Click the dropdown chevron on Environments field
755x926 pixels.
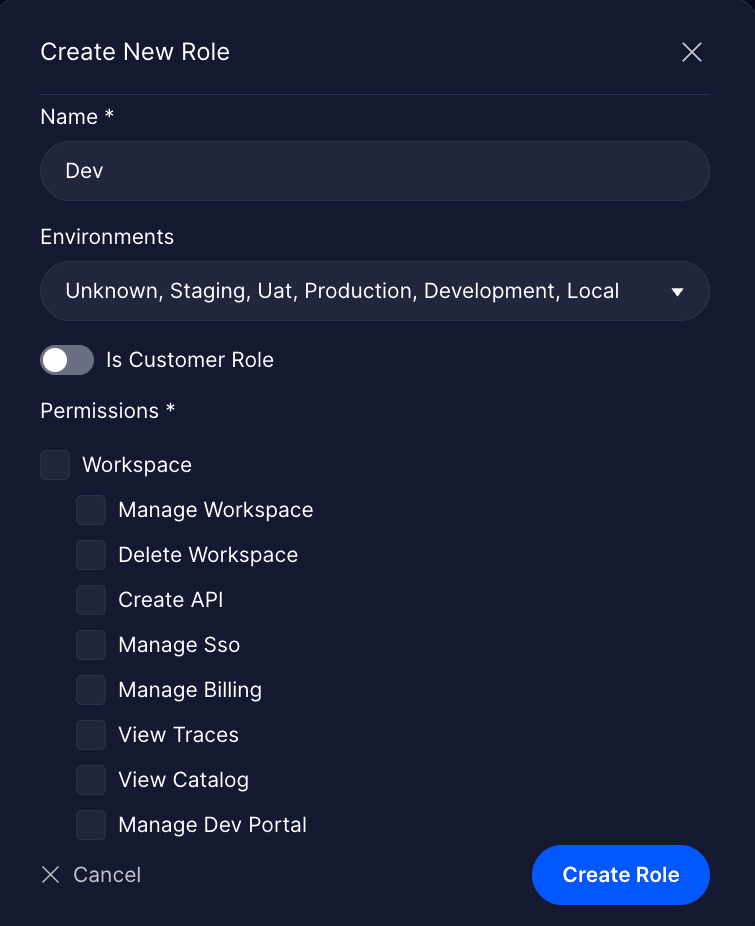coord(678,291)
